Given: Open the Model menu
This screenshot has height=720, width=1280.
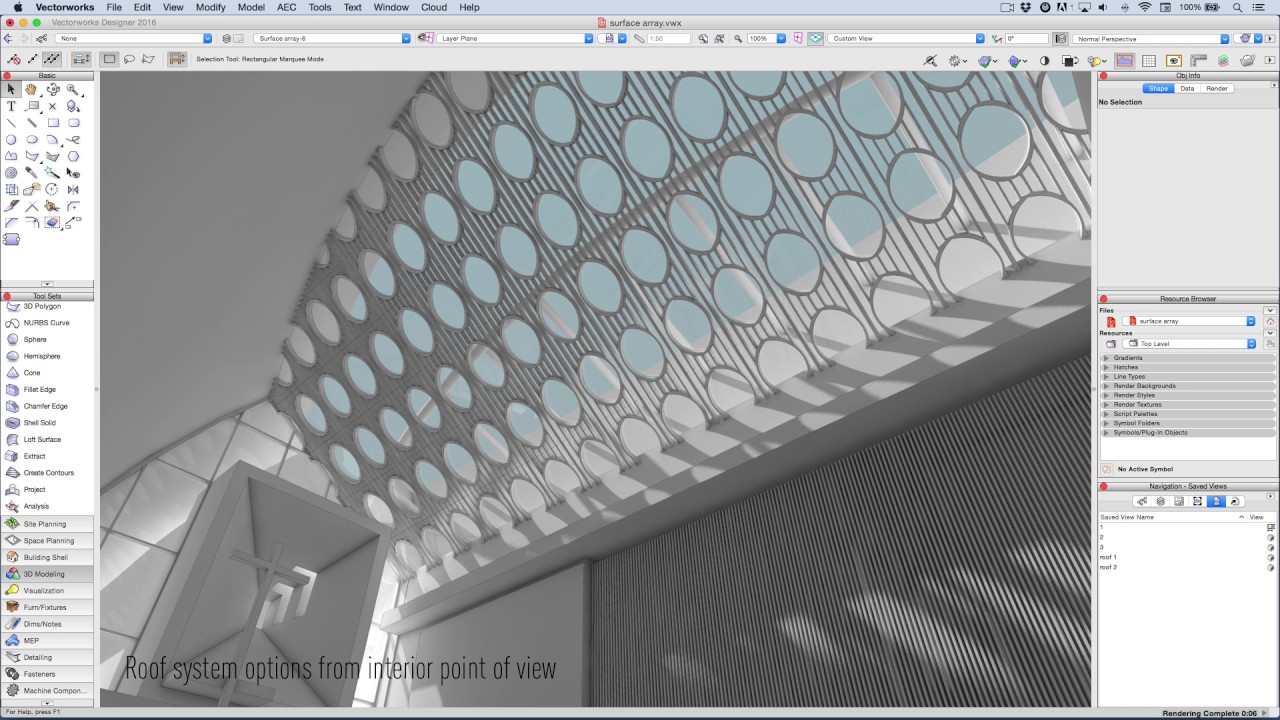Looking at the screenshot, I should (x=251, y=7).
